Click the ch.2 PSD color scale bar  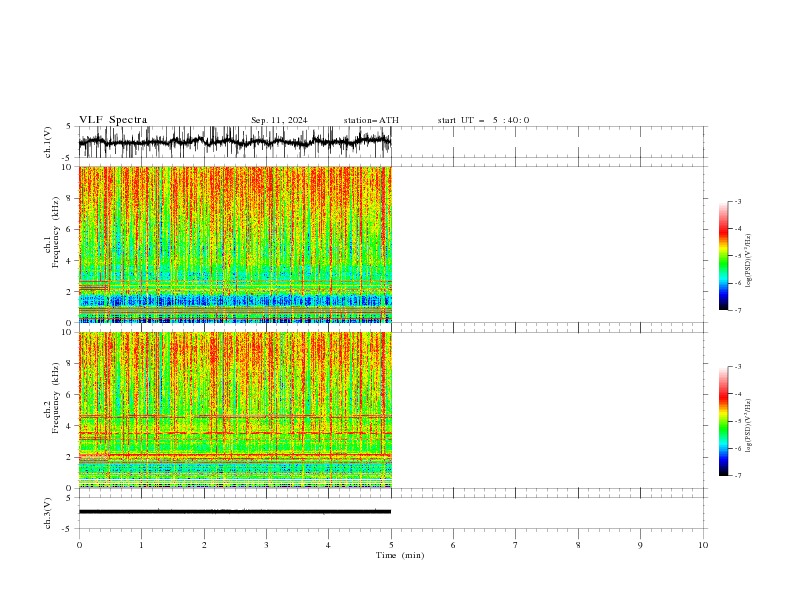coord(723,421)
